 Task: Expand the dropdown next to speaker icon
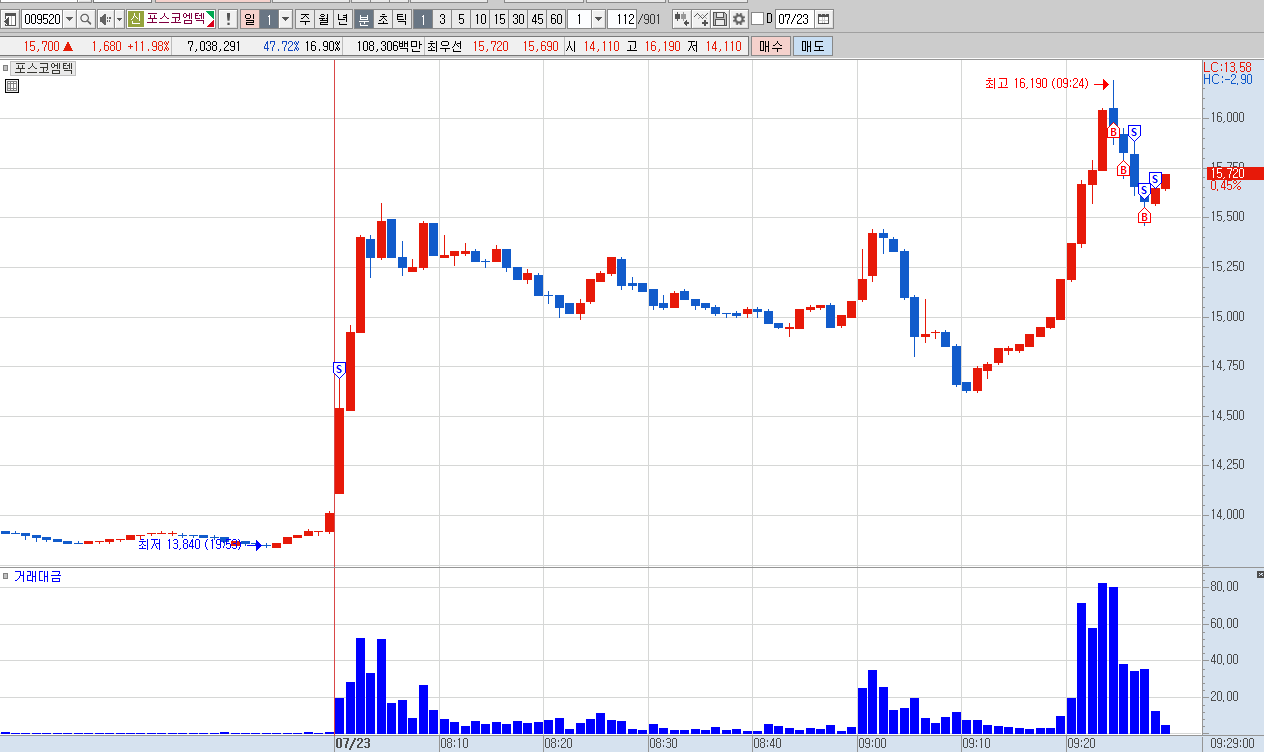click(120, 19)
